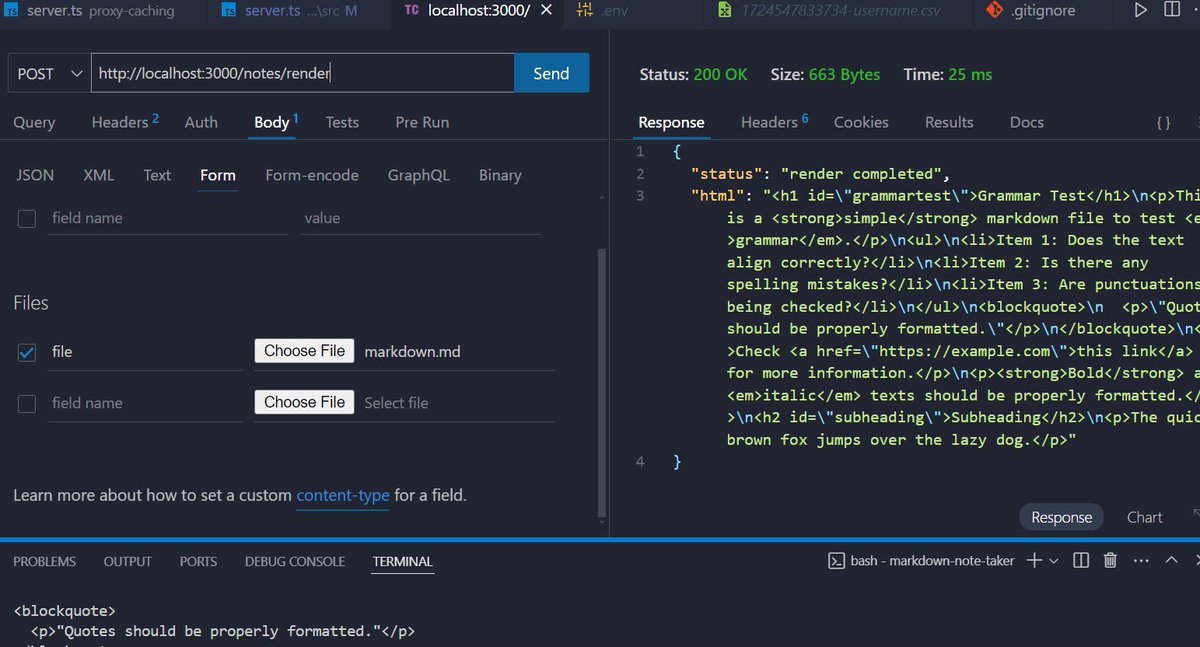Switch to the PROBLEMS panel tab
This screenshot has height=647, width=1200.
coord(44,561)
